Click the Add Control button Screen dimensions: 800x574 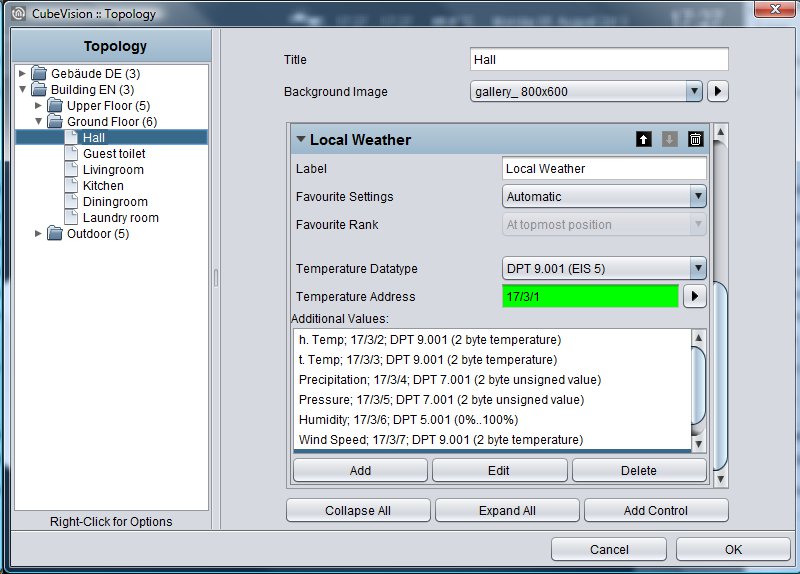tap(656, 510)
